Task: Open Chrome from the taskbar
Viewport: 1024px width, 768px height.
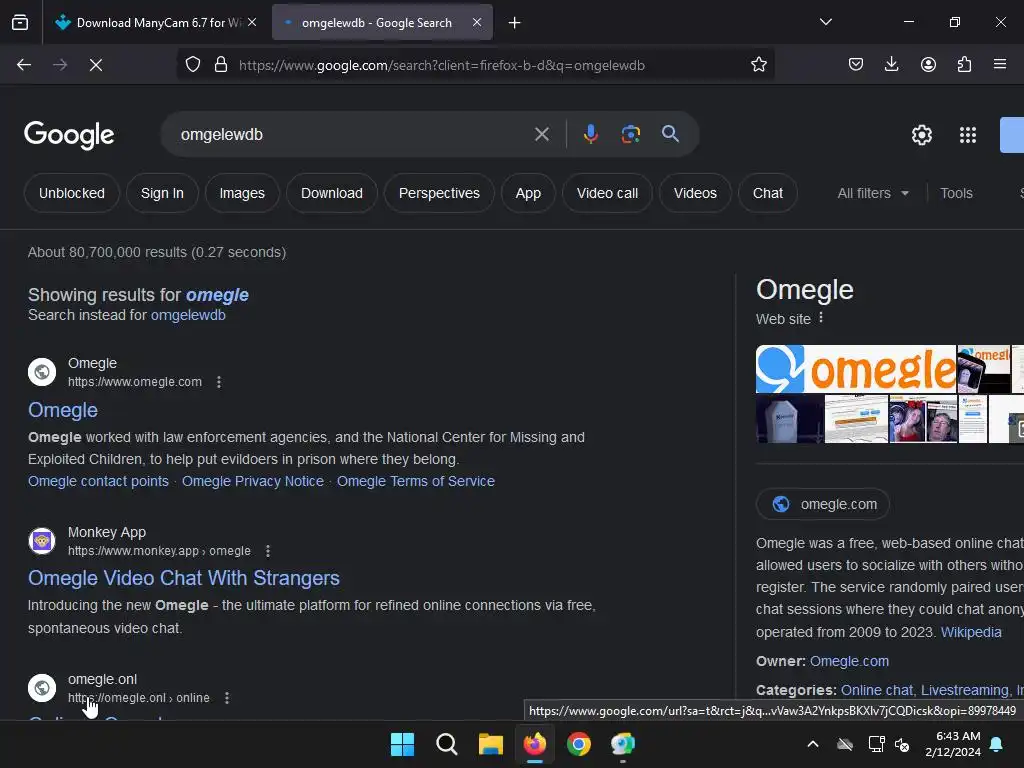Action: click(x=579, y=744)
